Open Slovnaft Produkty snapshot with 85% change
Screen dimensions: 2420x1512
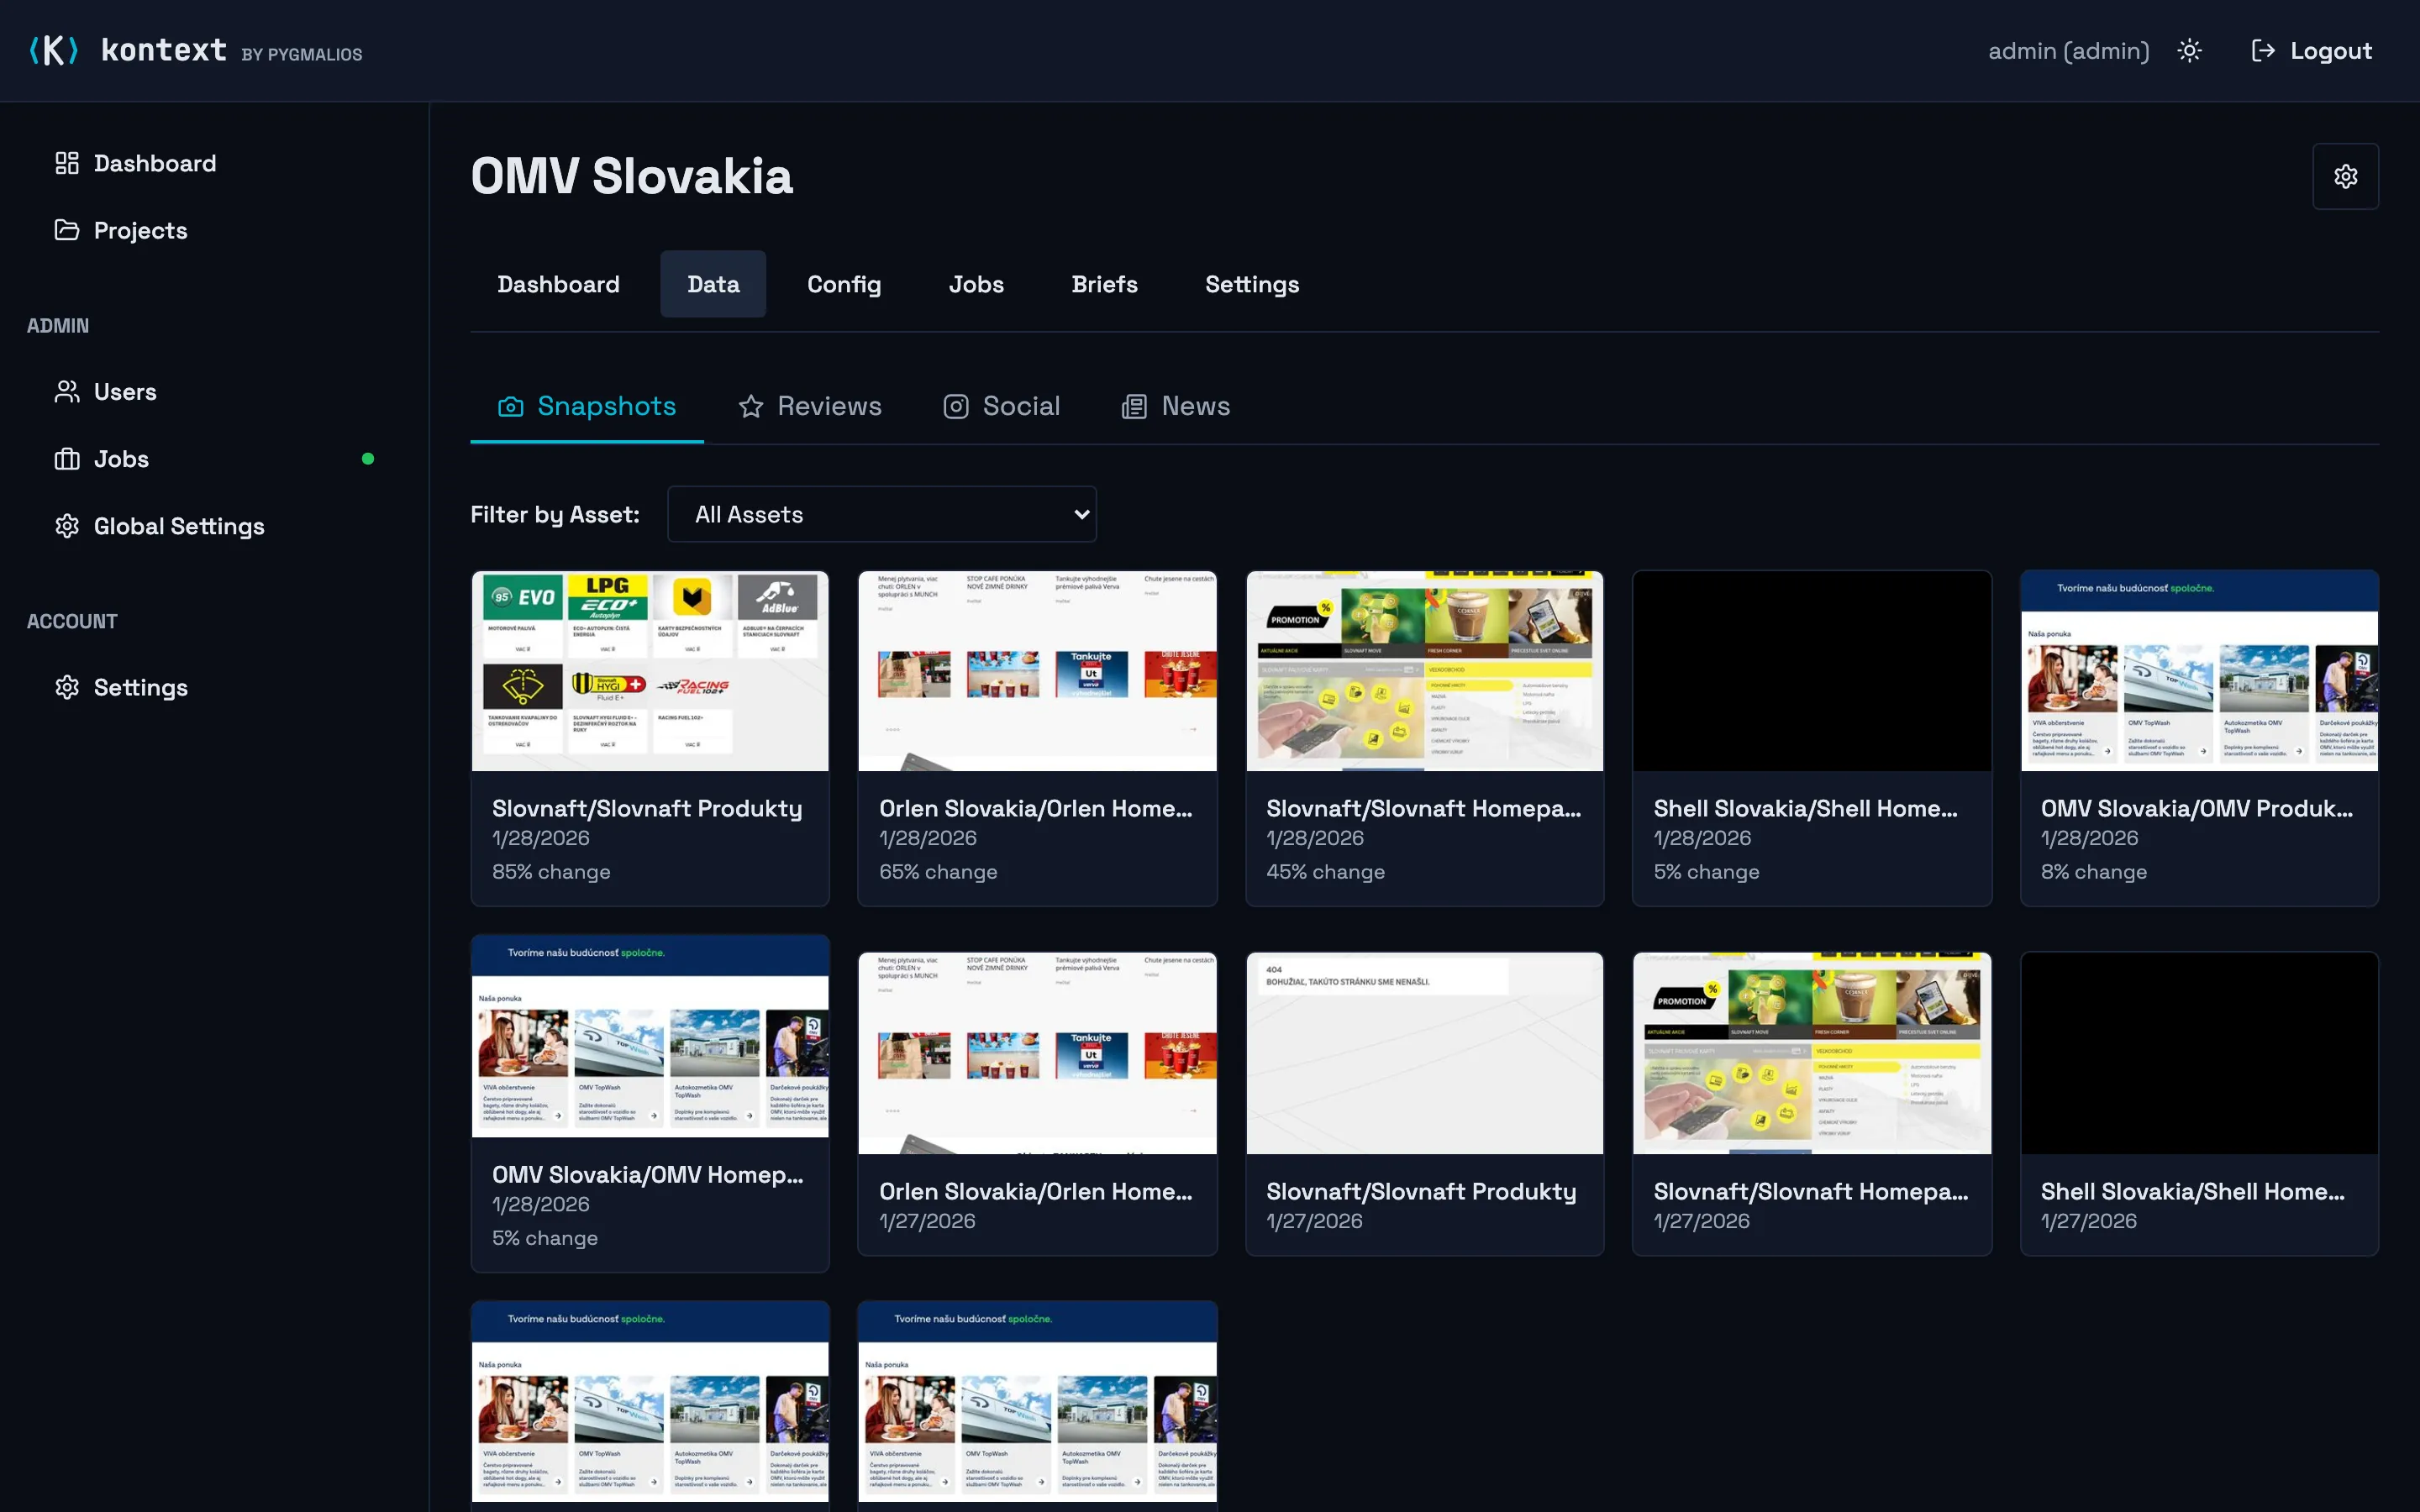650,738
